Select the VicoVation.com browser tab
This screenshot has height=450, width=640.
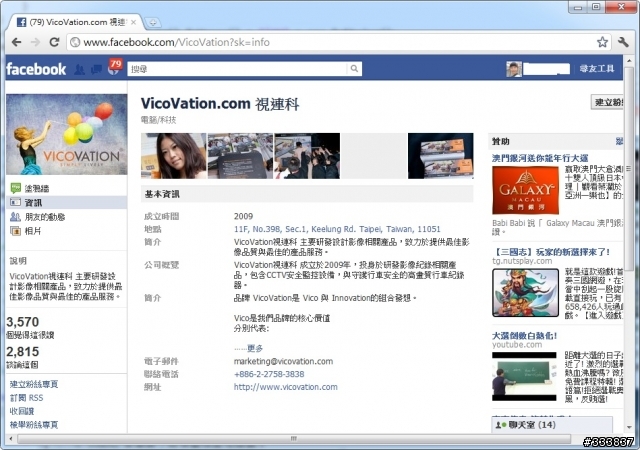point(77,22)
